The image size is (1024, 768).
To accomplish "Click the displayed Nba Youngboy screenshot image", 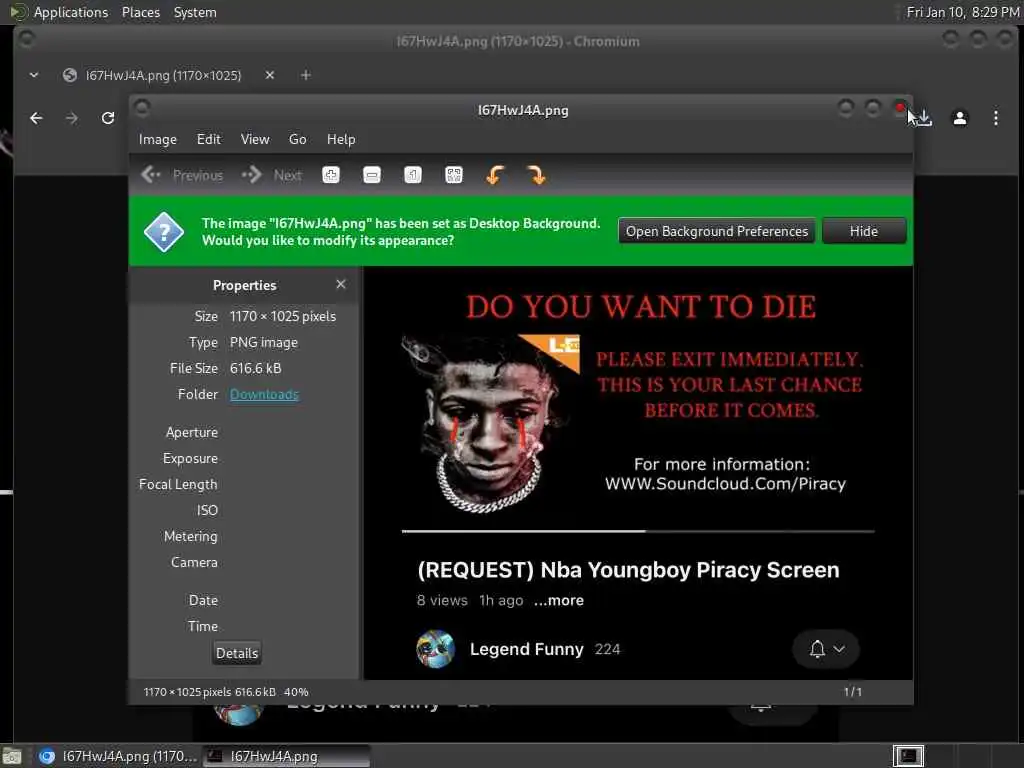I will coord(637,473).
